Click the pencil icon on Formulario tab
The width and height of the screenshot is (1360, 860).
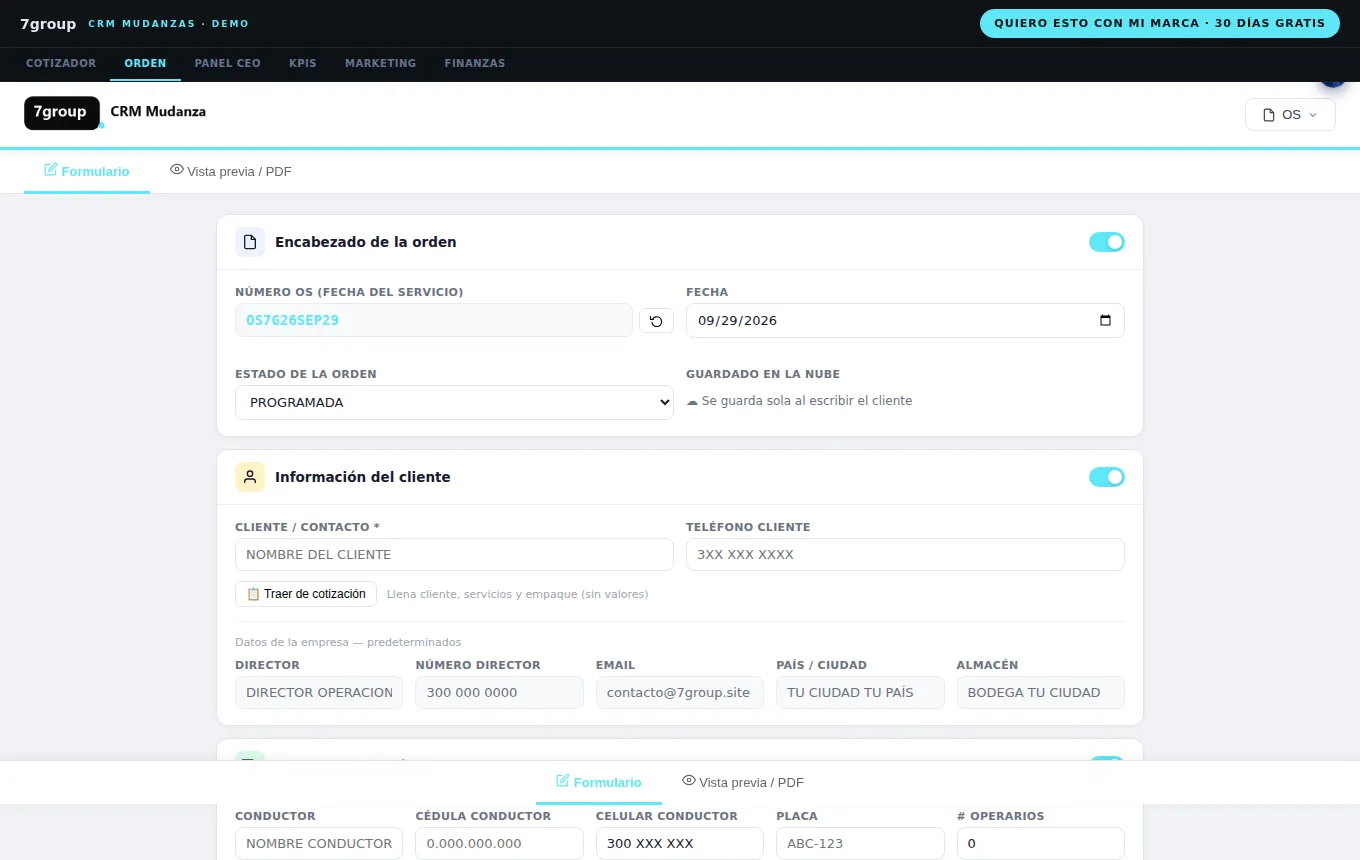click(51, 170)
